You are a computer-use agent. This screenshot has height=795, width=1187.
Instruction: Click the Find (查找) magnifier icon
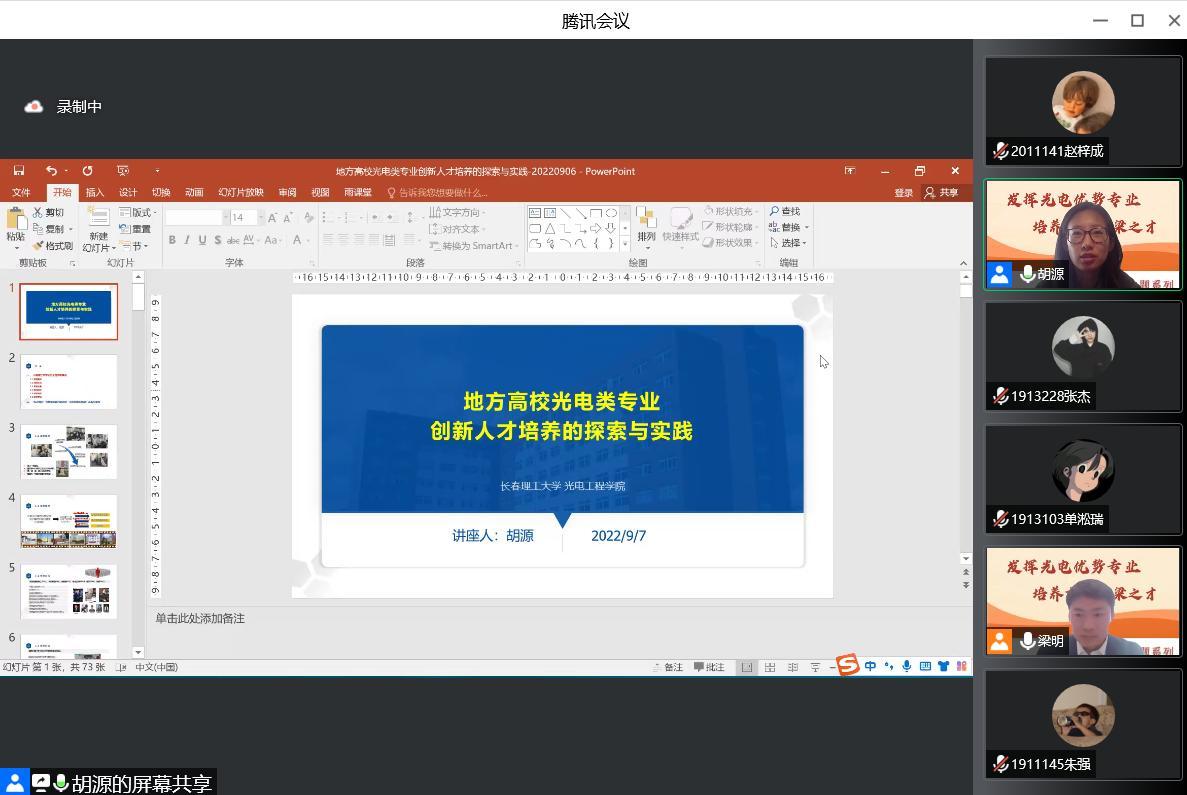point(775,212)
